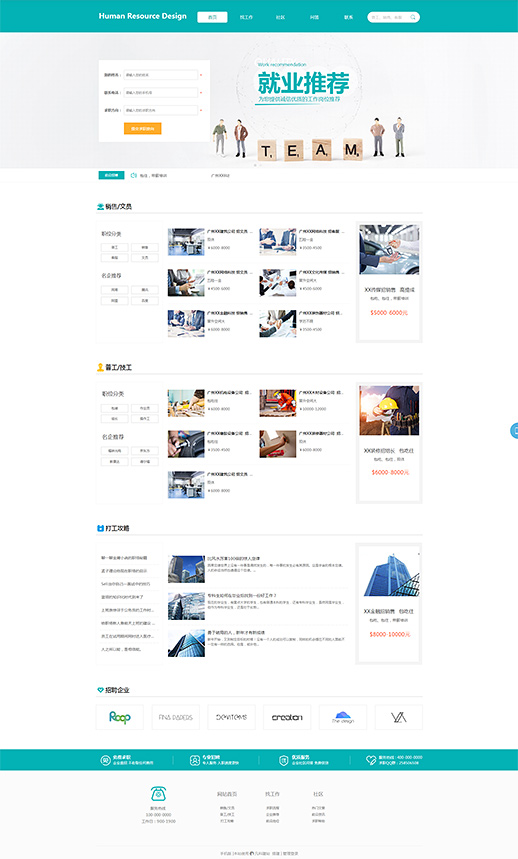This screenshot has height=859, width=518.
Task: Open the creaton company logo thumbnail
Action: point(287,717)
